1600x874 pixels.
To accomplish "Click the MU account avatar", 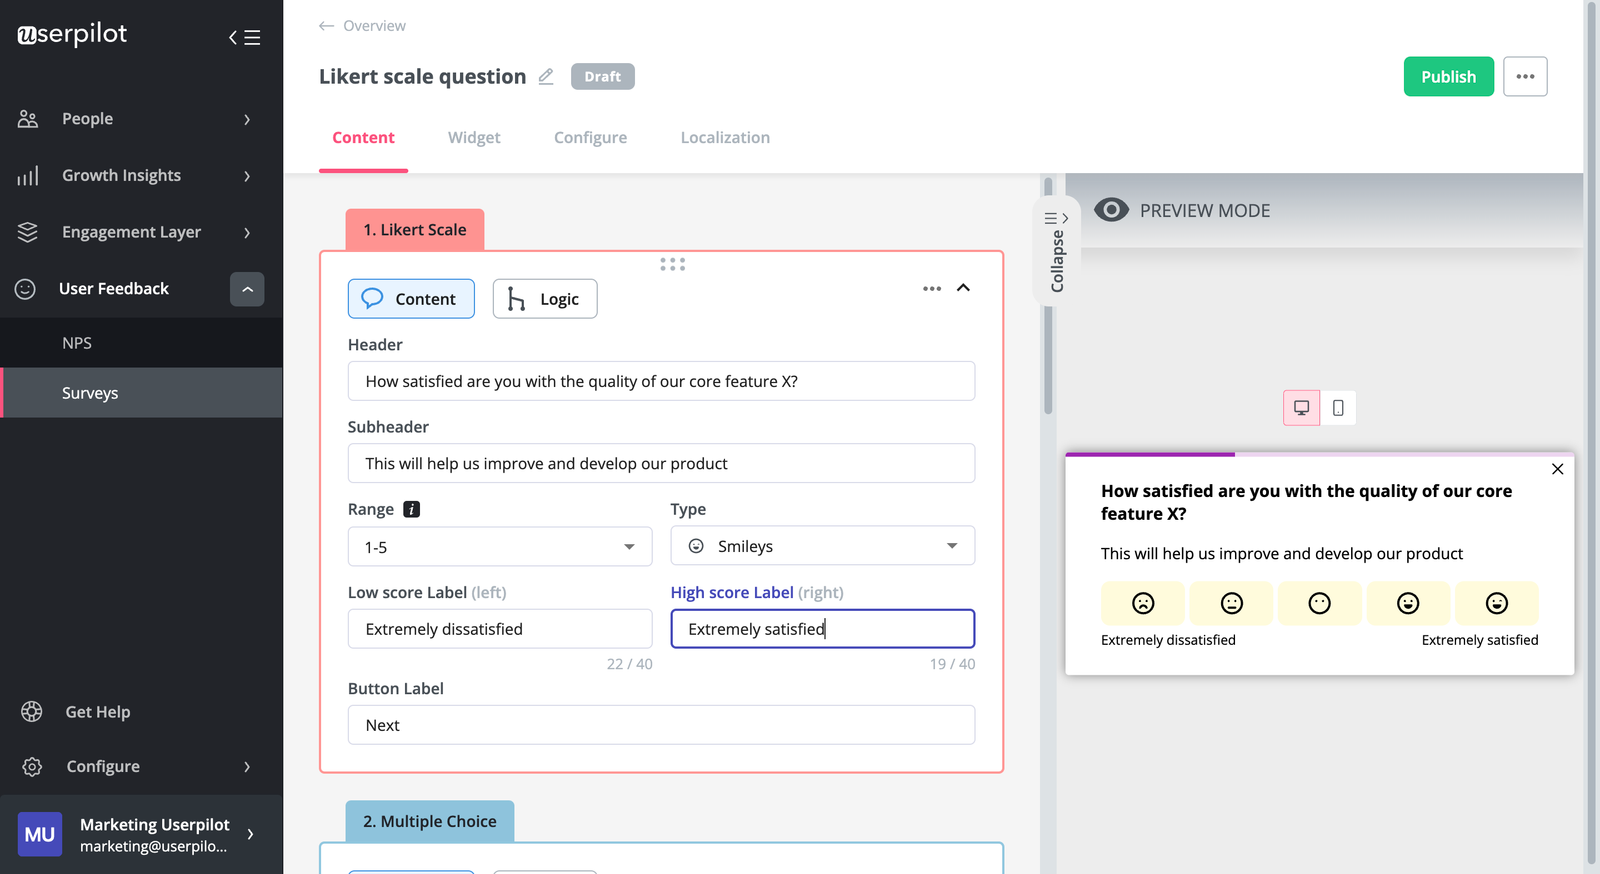I will click(x=40, y=835).
